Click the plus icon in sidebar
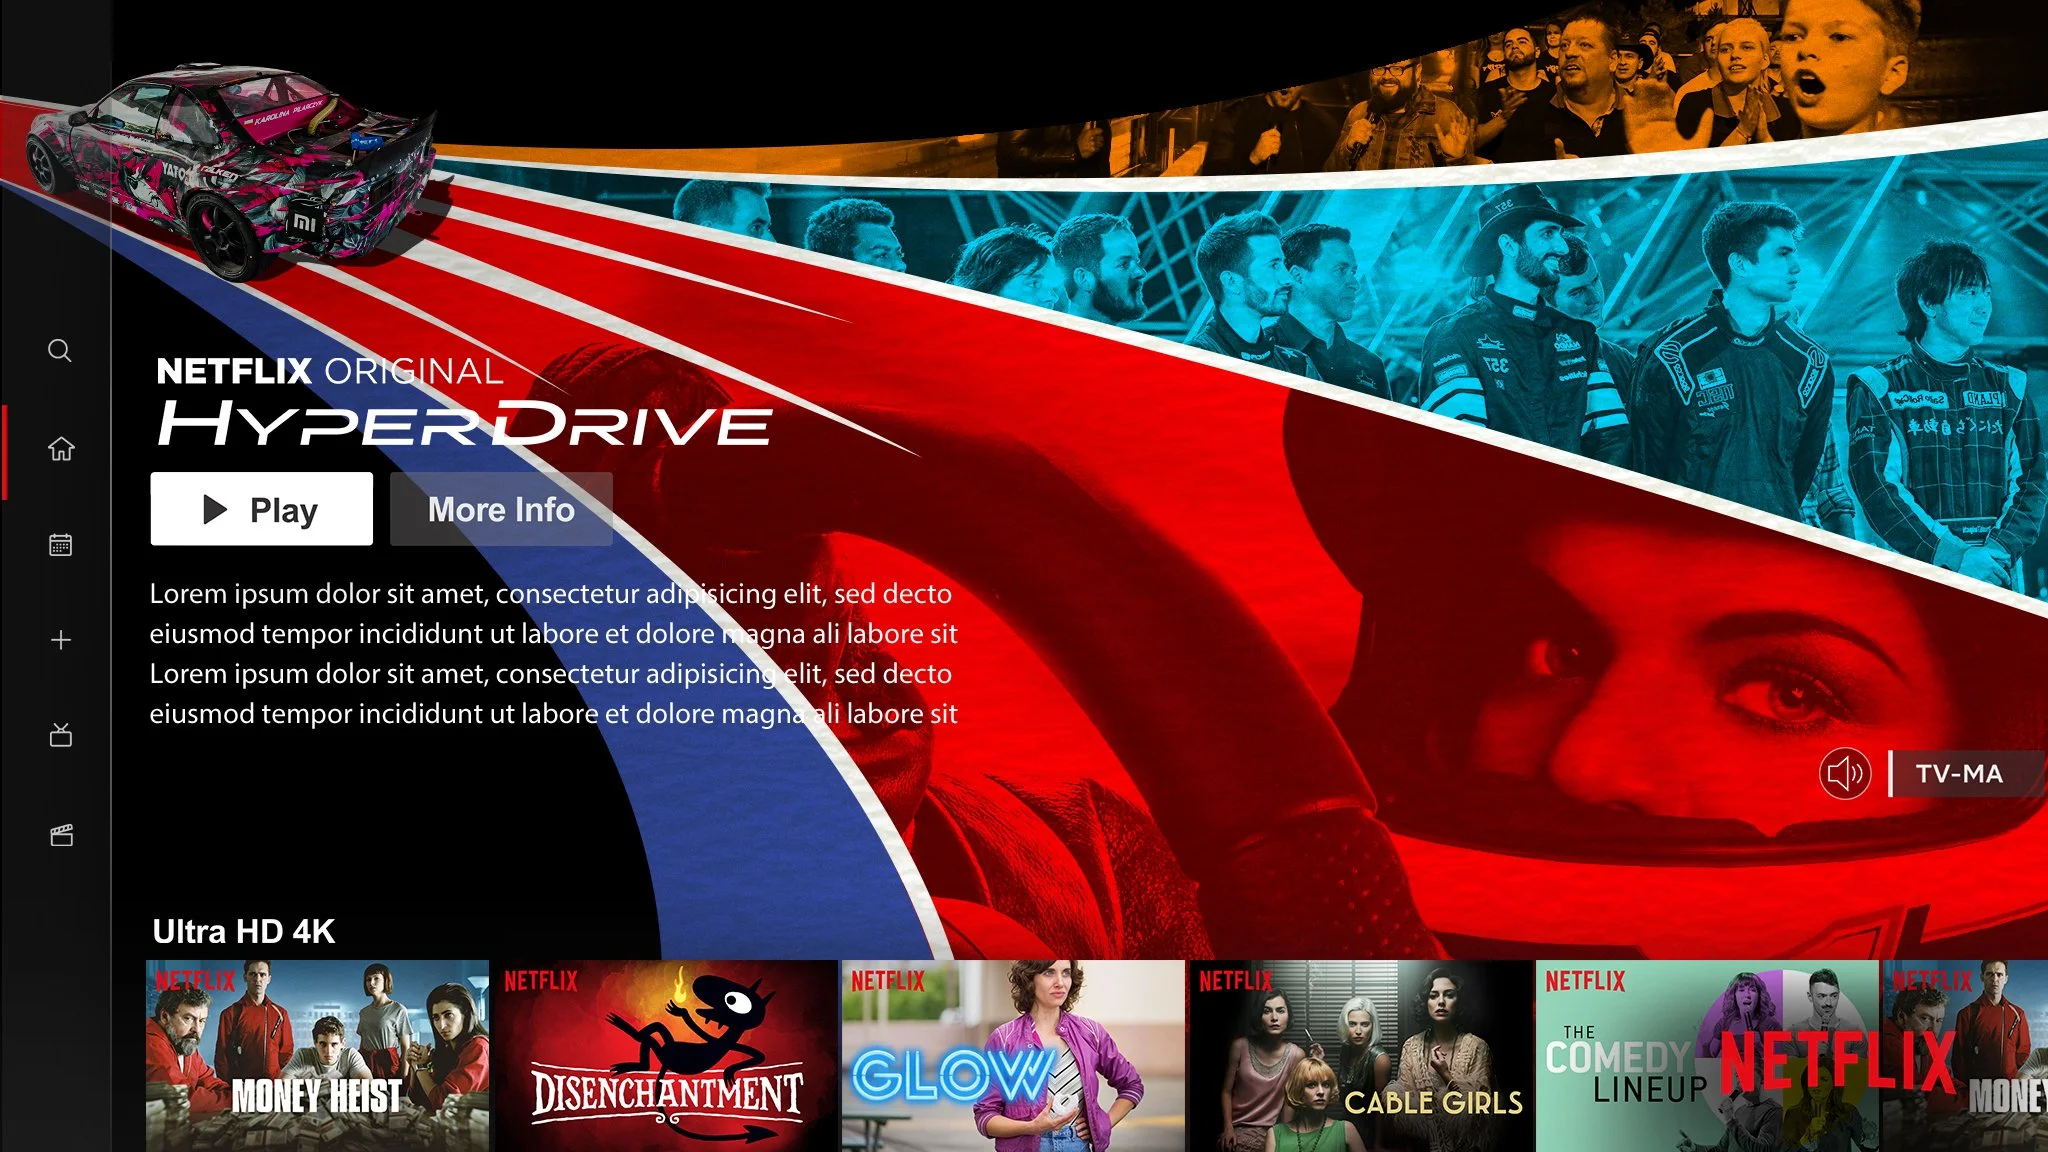Viewport: 2048px width, 1152px height. coord(61,640)
